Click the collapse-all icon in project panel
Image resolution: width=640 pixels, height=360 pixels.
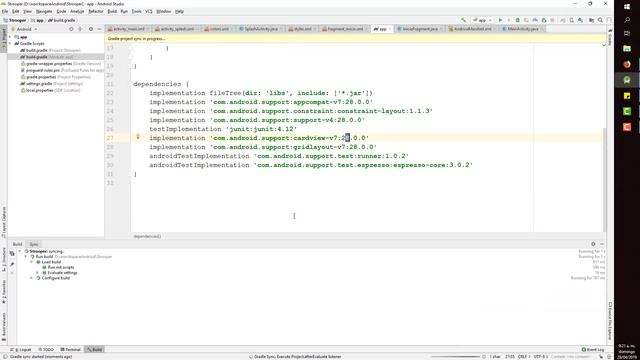[80, 29]
